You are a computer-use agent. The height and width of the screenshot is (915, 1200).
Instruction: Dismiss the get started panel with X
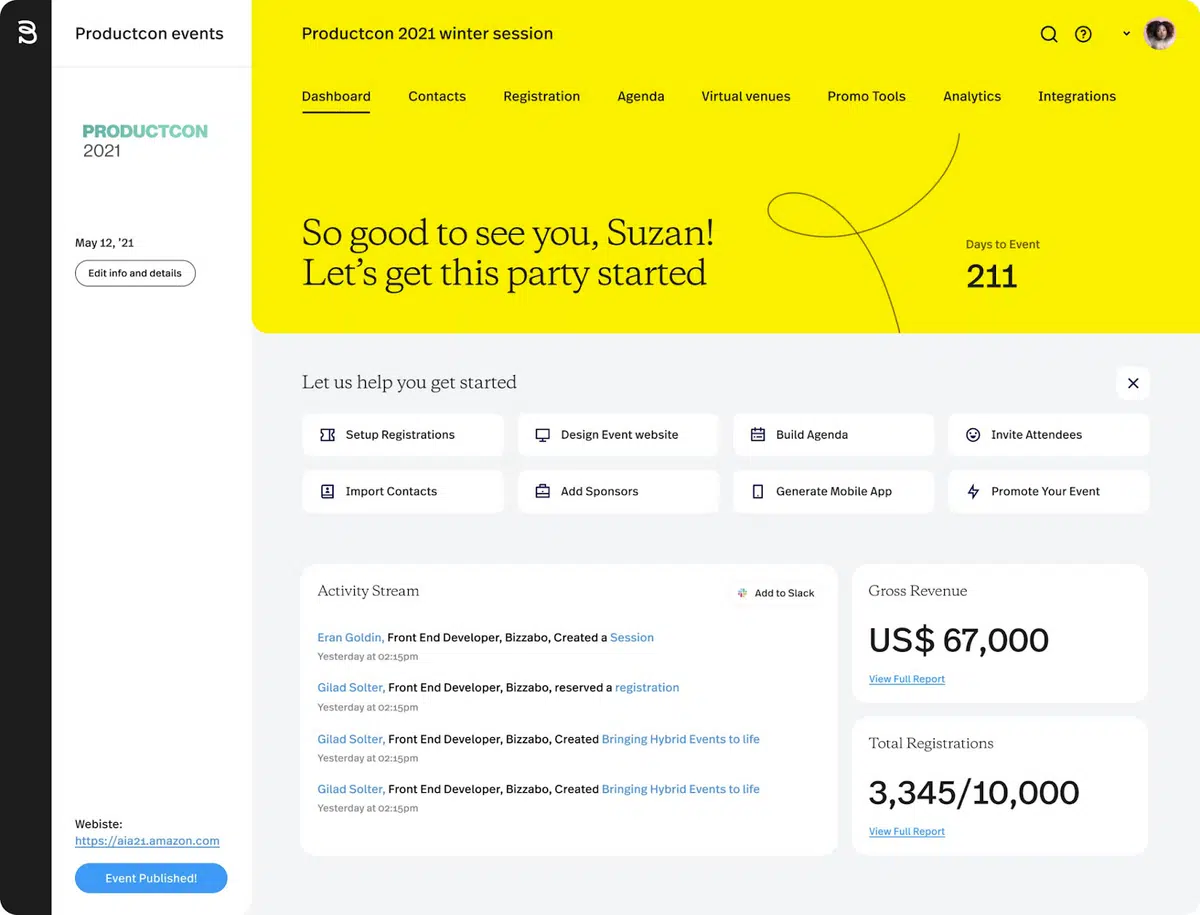1133,383
